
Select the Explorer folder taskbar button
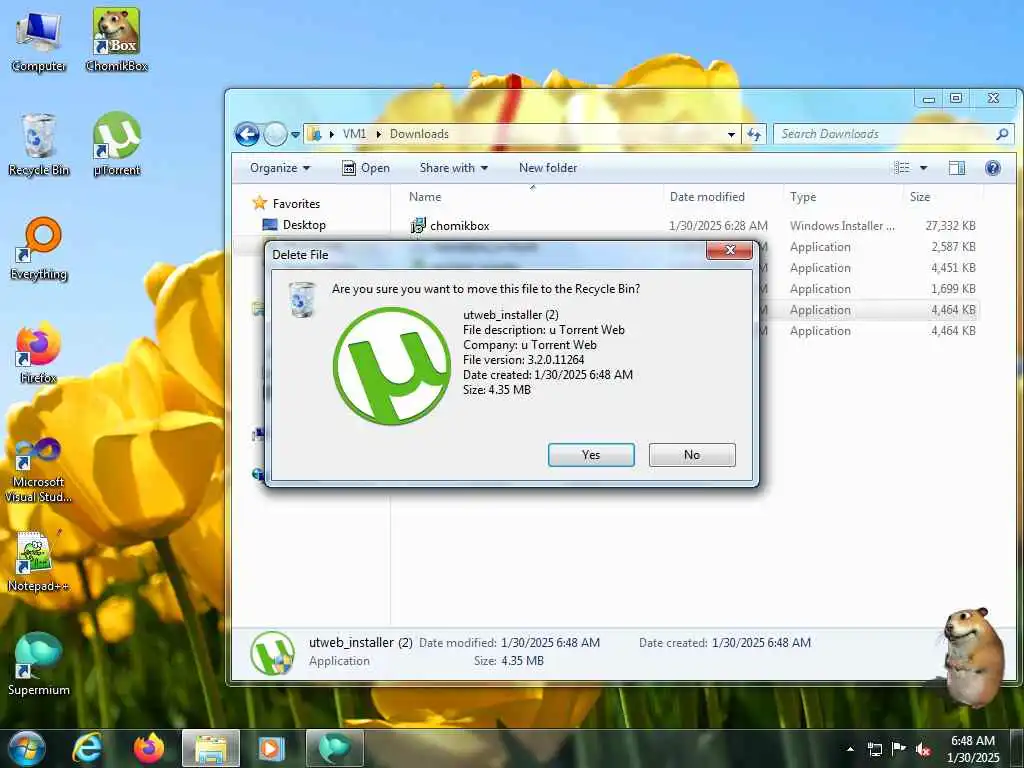click(211, 748)
